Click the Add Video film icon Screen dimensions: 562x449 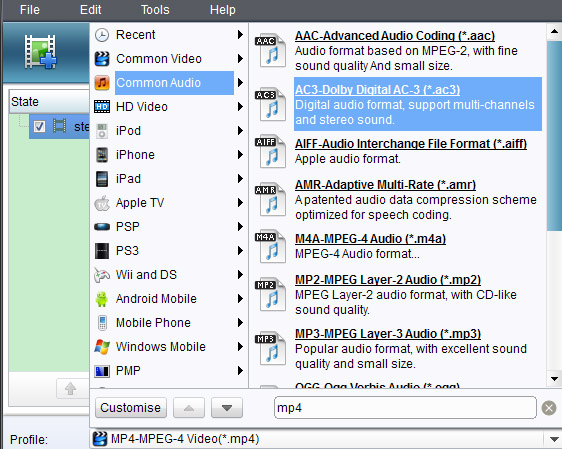point(40,52)
